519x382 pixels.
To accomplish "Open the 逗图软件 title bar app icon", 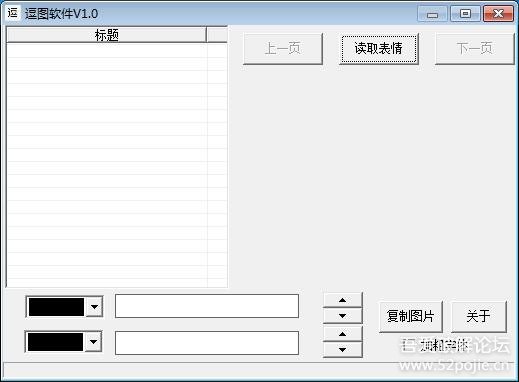I will point(13,13).
